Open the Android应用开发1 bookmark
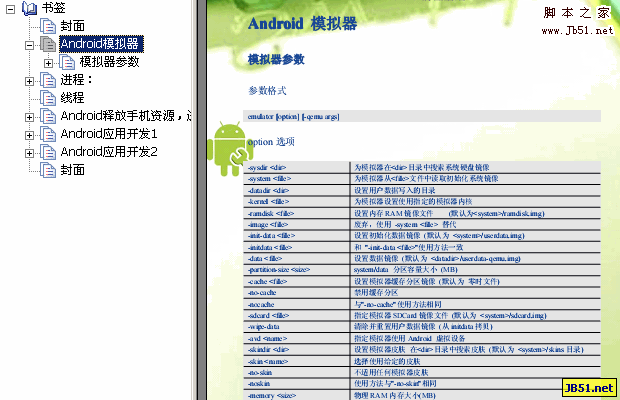 (x=109, y=134)
